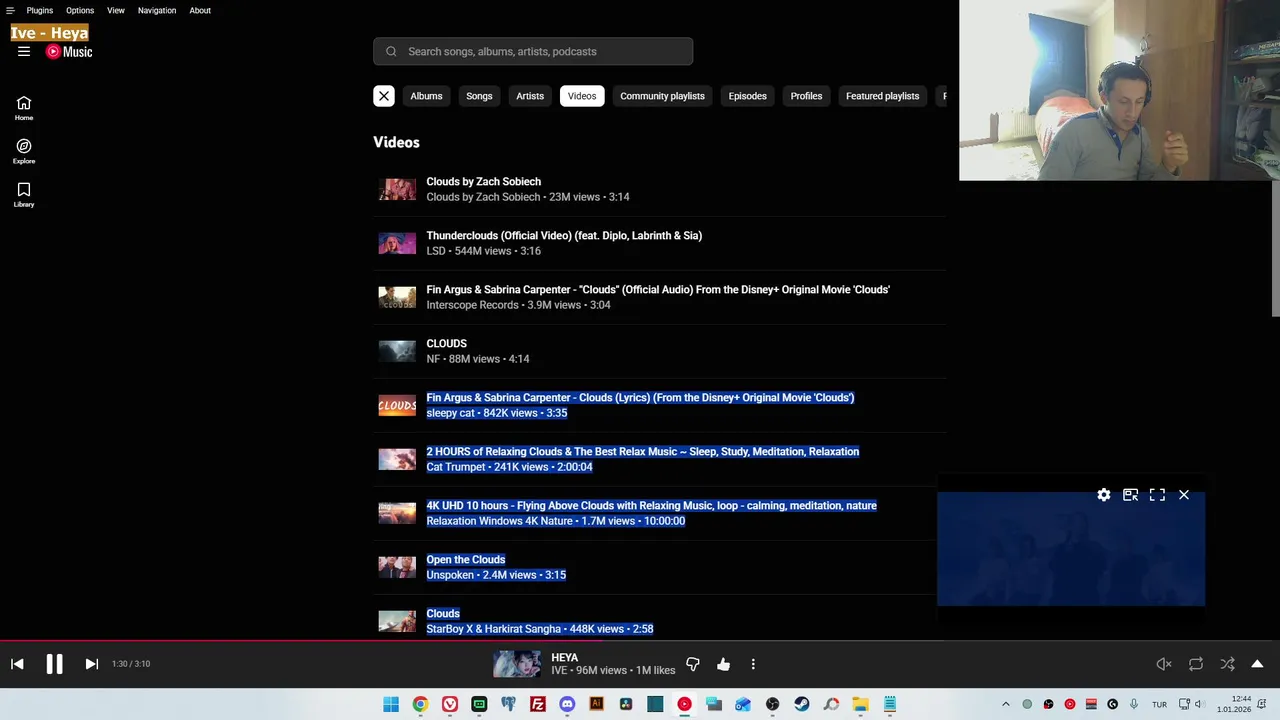1280x720 pixels.
Task: Open the clock and date panel
Action: tap(1234, 705)
